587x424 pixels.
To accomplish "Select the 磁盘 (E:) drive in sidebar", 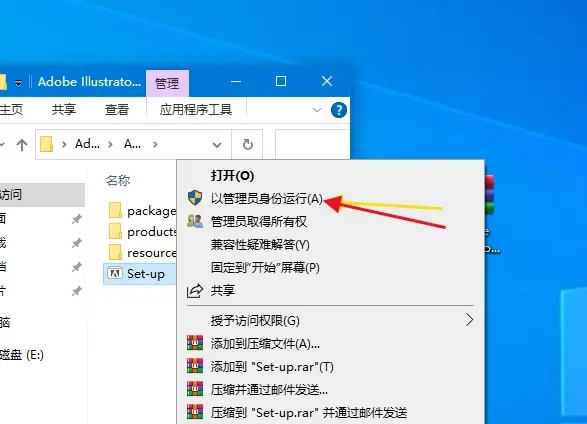I will click(x=22, y=354).
